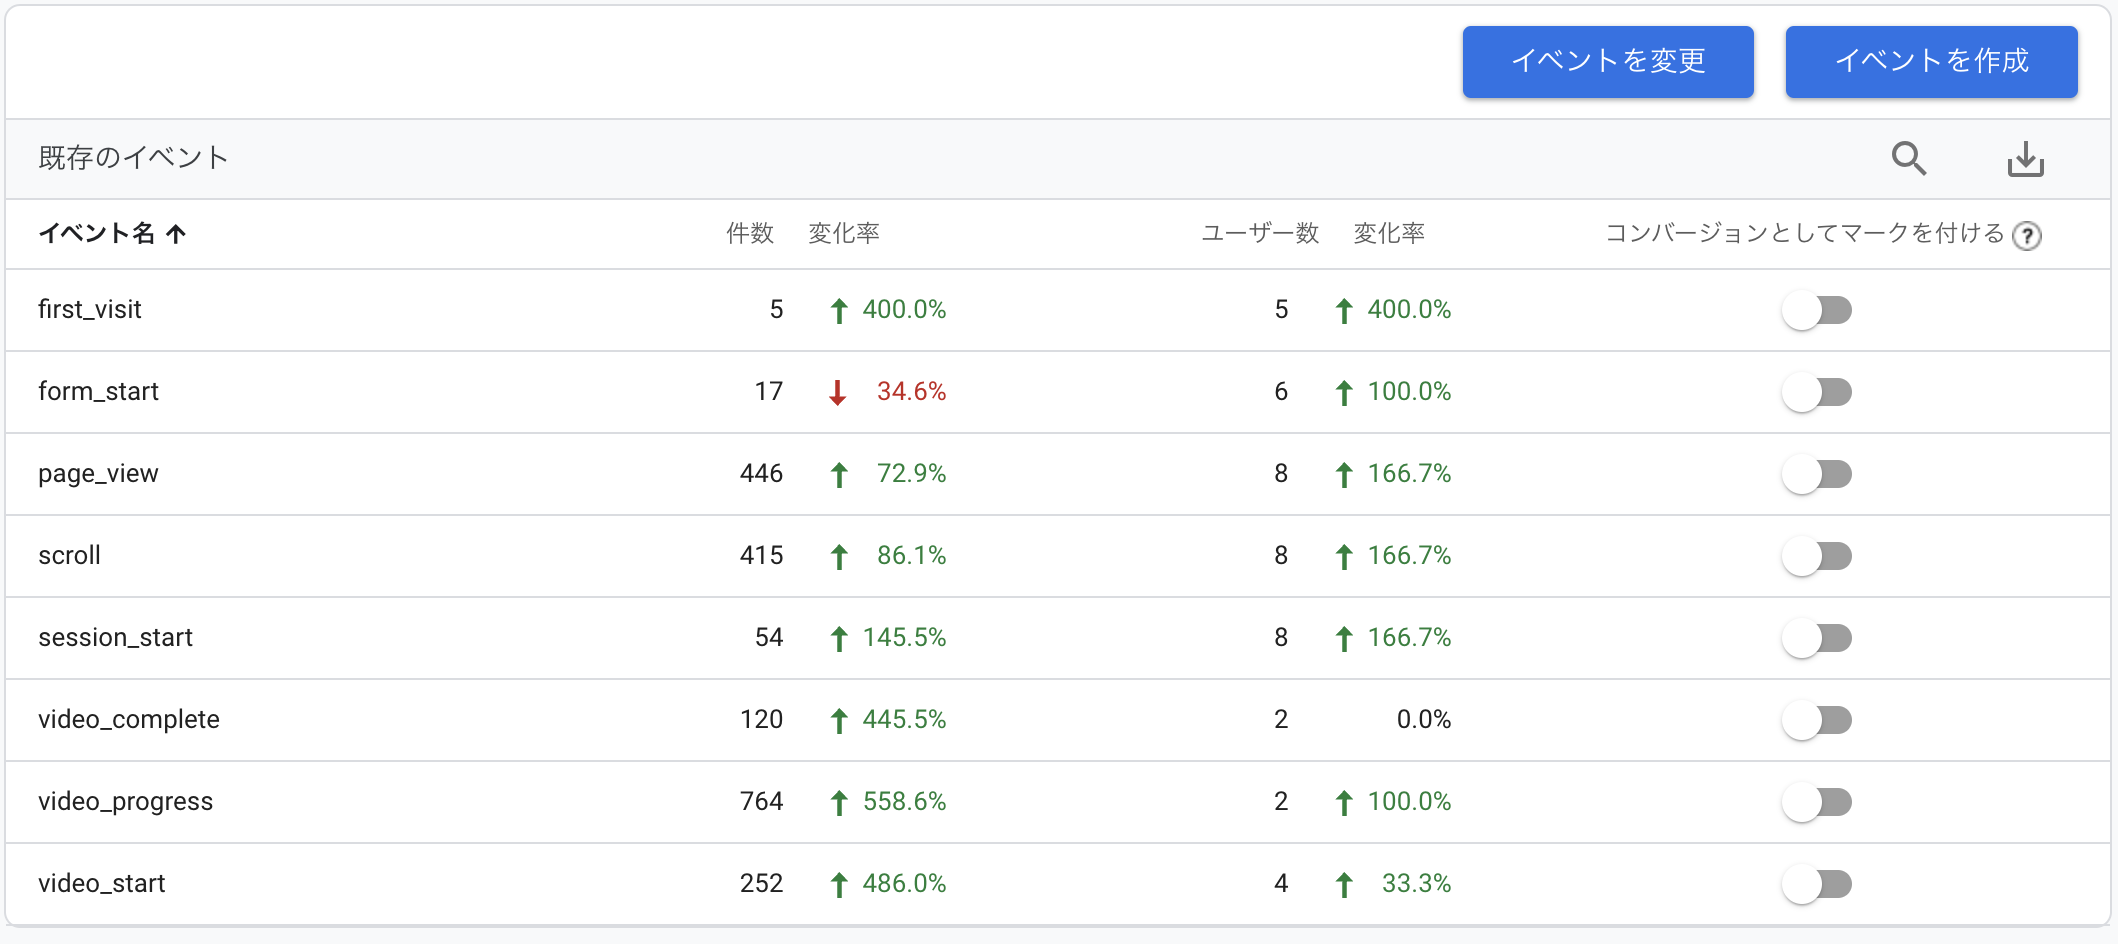Click the 145.5% change value
Screen dimensions: 2118x944
coord(904,638)
